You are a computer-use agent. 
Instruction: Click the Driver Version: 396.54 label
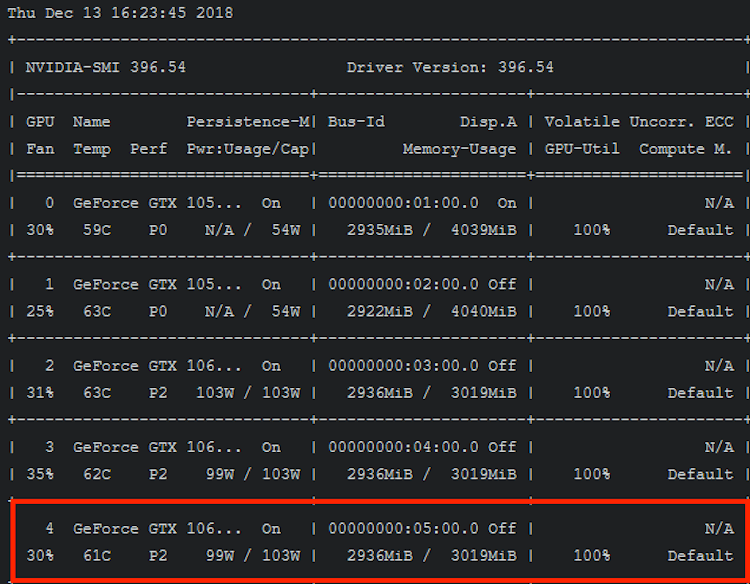pos(450,67)
